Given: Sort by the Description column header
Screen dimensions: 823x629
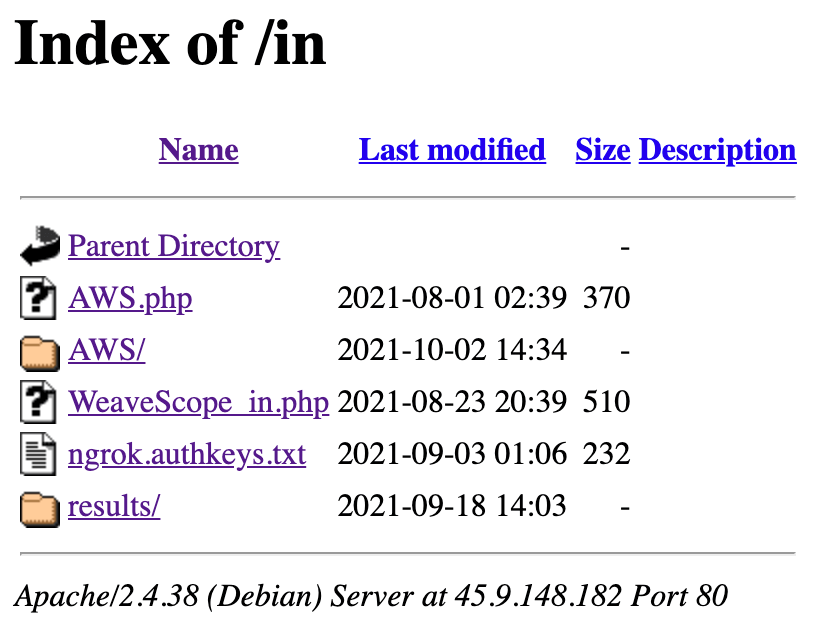Looking at the screenshot, I should pos(717,150).
